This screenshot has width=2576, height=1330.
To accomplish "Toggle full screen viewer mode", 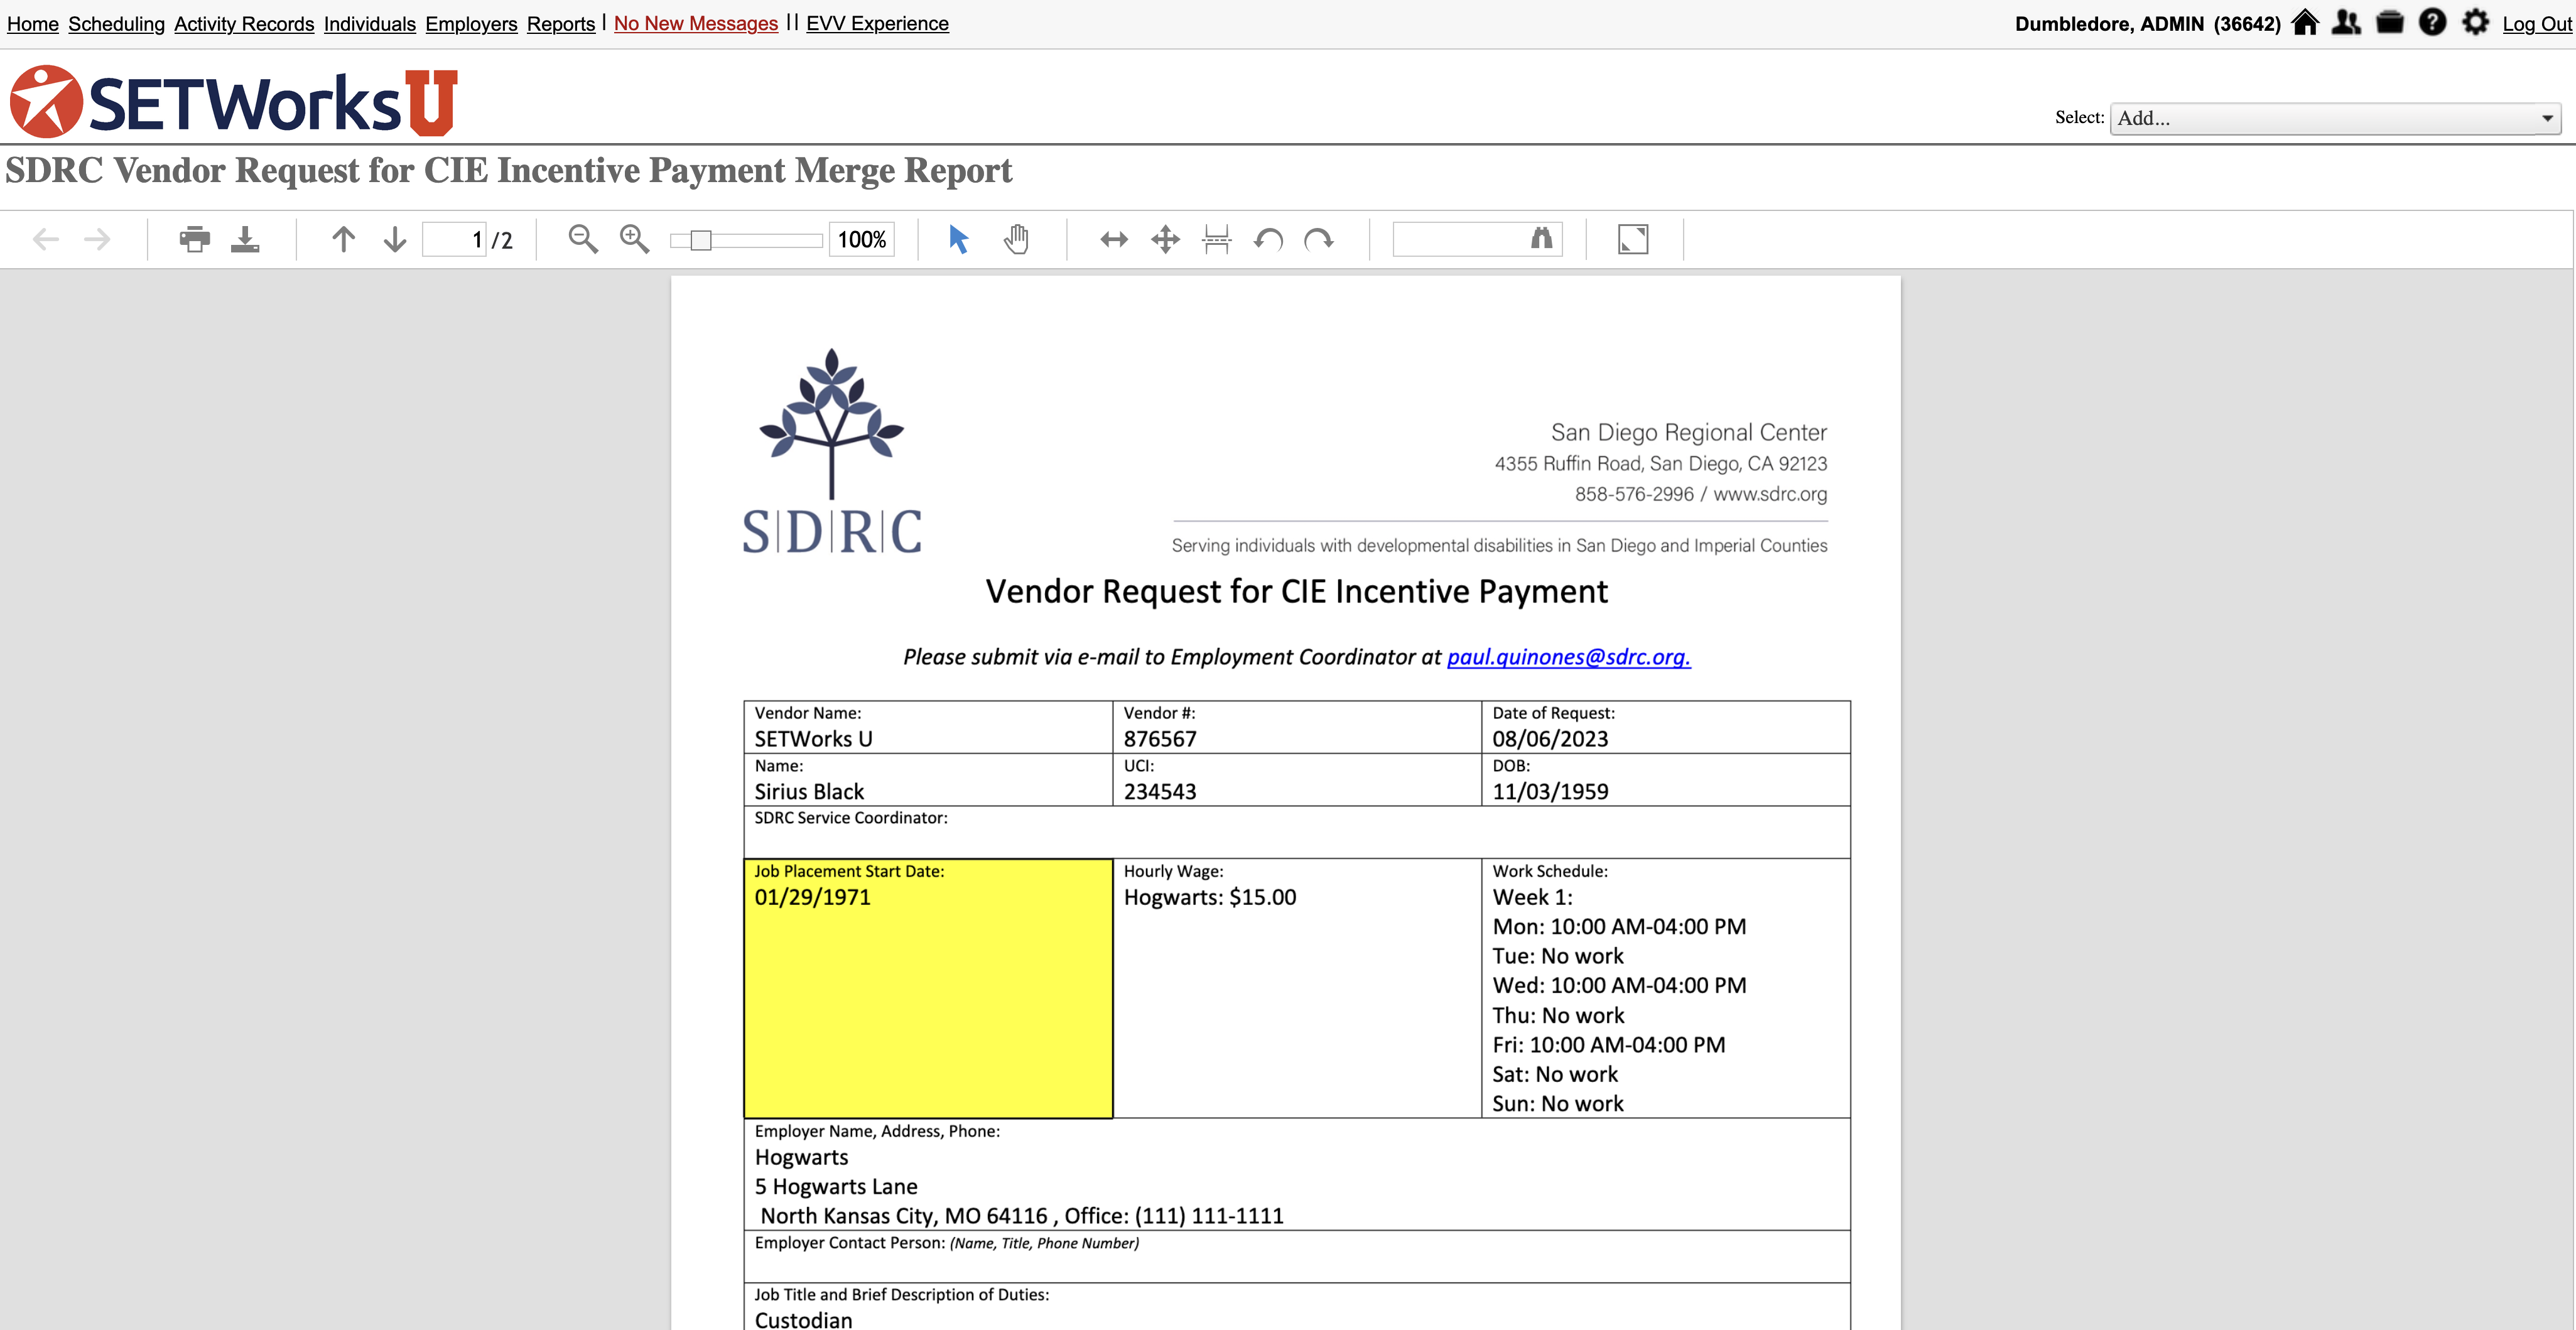I will 1633,239.
